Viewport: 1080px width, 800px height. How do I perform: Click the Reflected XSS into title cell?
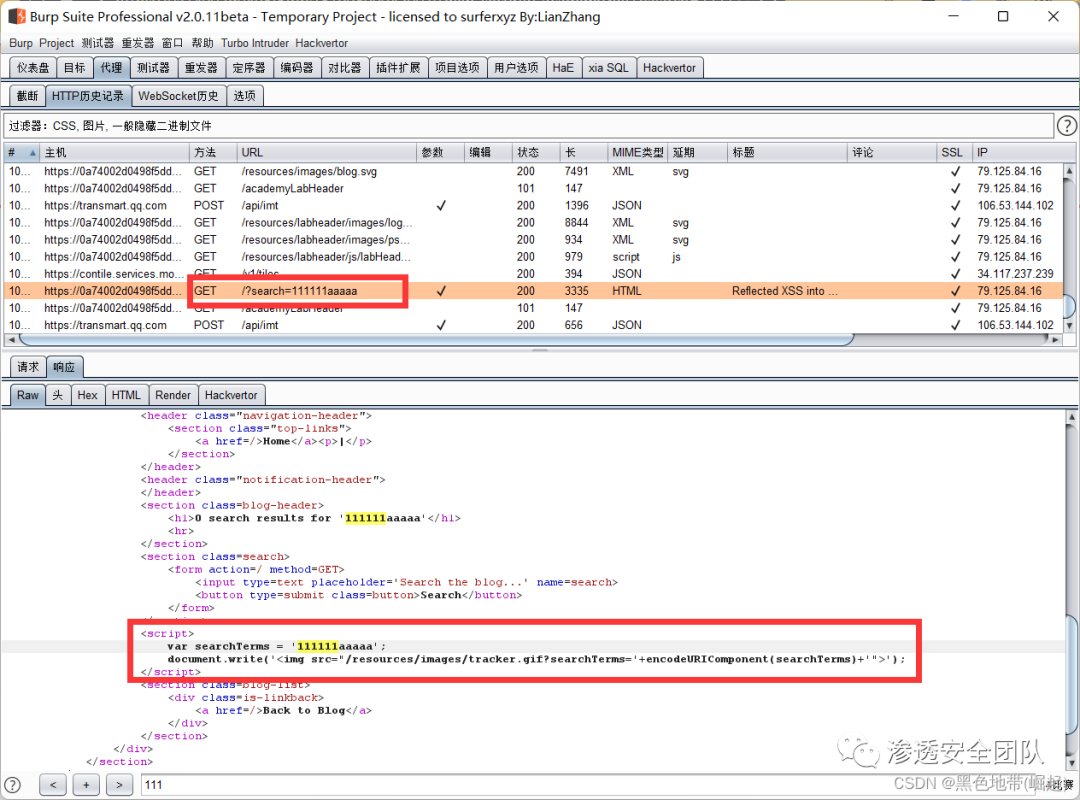coord(786,291)
